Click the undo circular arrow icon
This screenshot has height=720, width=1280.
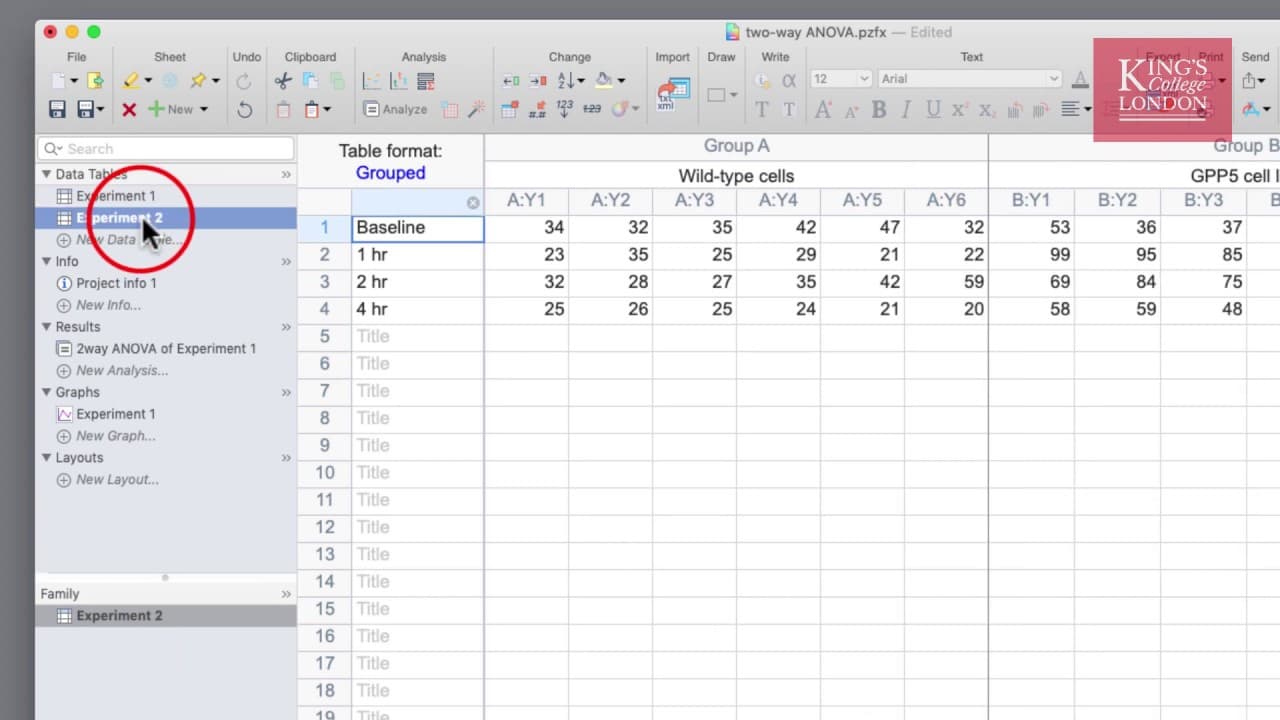(245, 109)
